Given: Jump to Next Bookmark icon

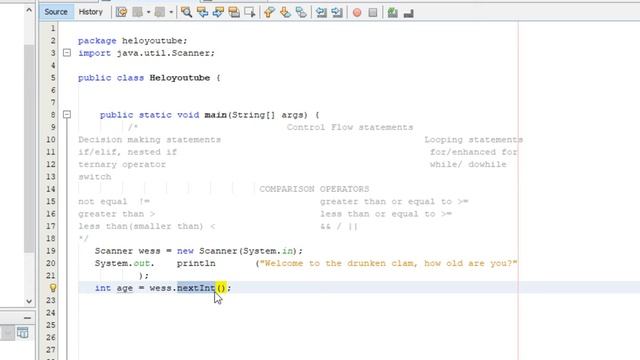Looking at the screenshot, I should (x=285, y=13).
